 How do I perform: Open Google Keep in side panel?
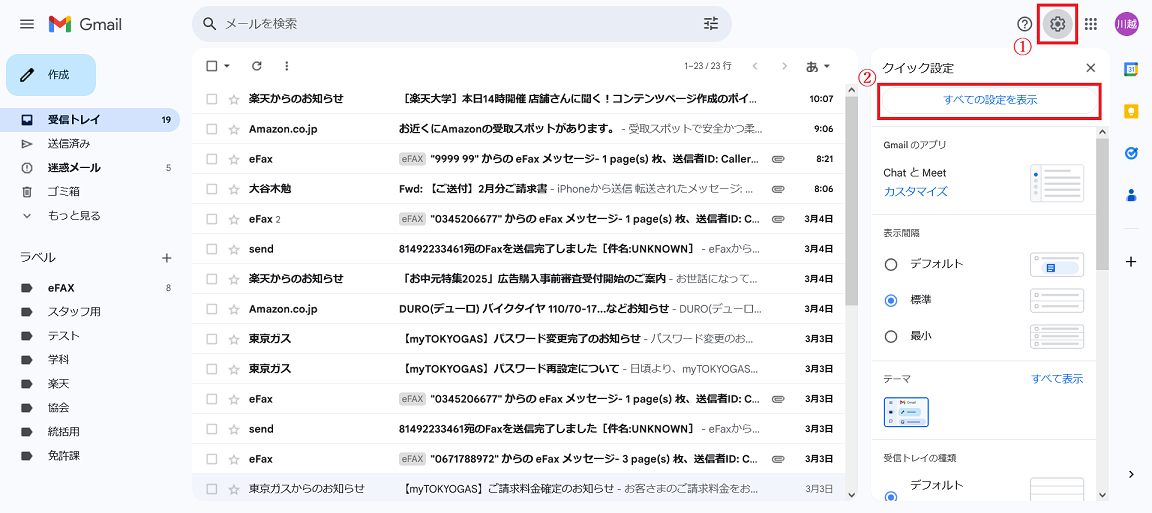point(1131,111)
